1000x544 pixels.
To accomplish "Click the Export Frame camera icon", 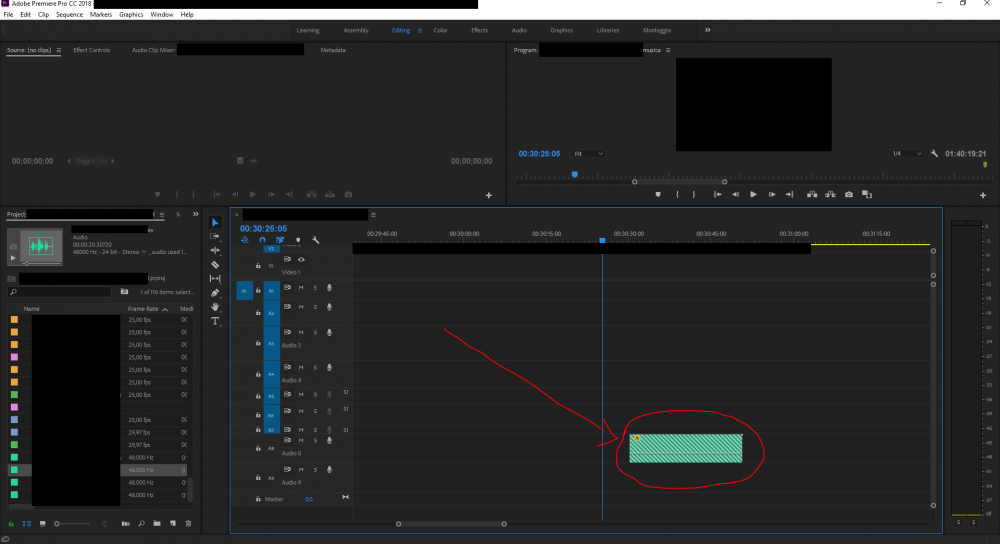I will pyautogui.click(x=849, y=194).
